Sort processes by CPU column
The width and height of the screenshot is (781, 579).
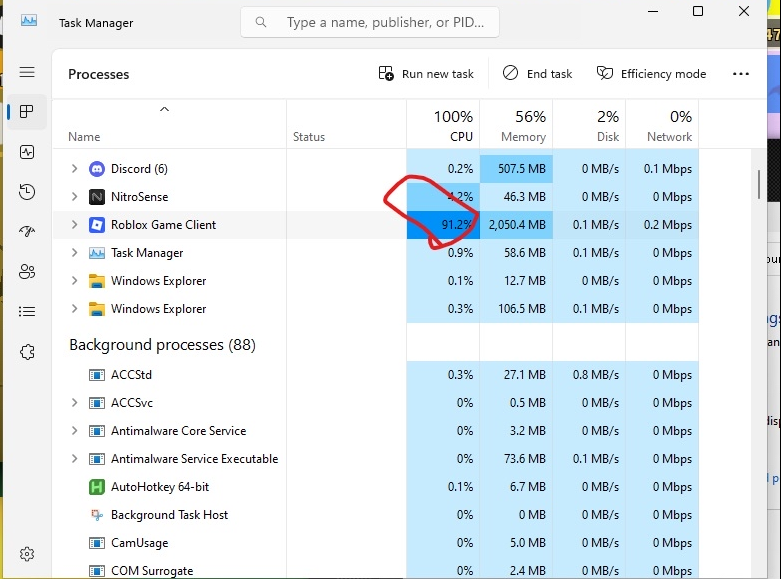click(x=443, y=125)
